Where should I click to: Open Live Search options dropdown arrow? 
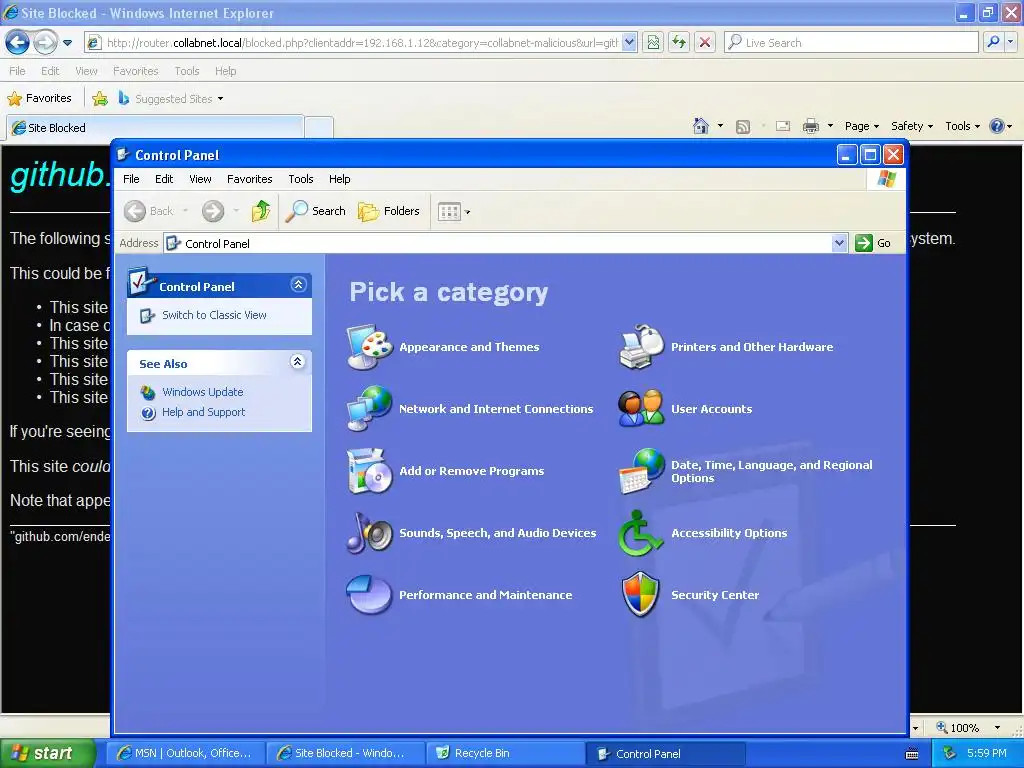[x=1011, y=42]
